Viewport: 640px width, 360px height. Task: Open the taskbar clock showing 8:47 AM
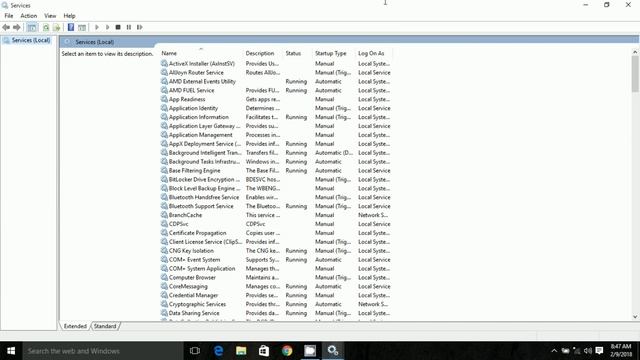coord(621,351)
